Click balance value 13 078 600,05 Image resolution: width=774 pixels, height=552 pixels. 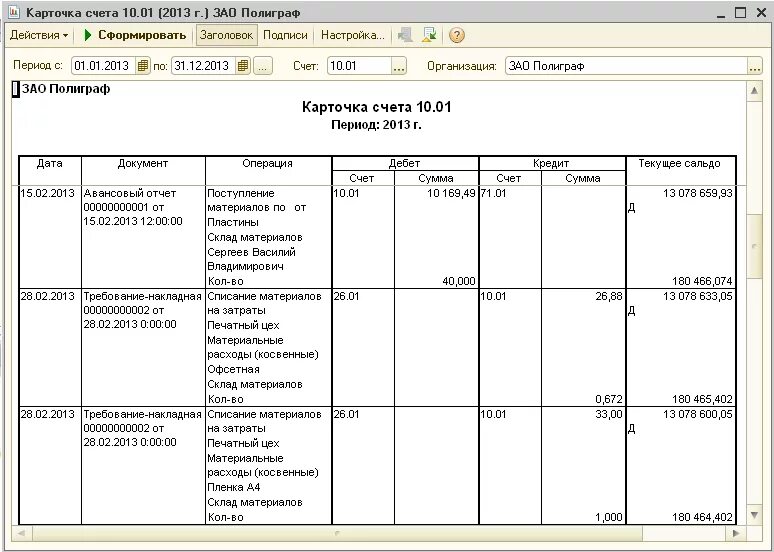point(697,414)
